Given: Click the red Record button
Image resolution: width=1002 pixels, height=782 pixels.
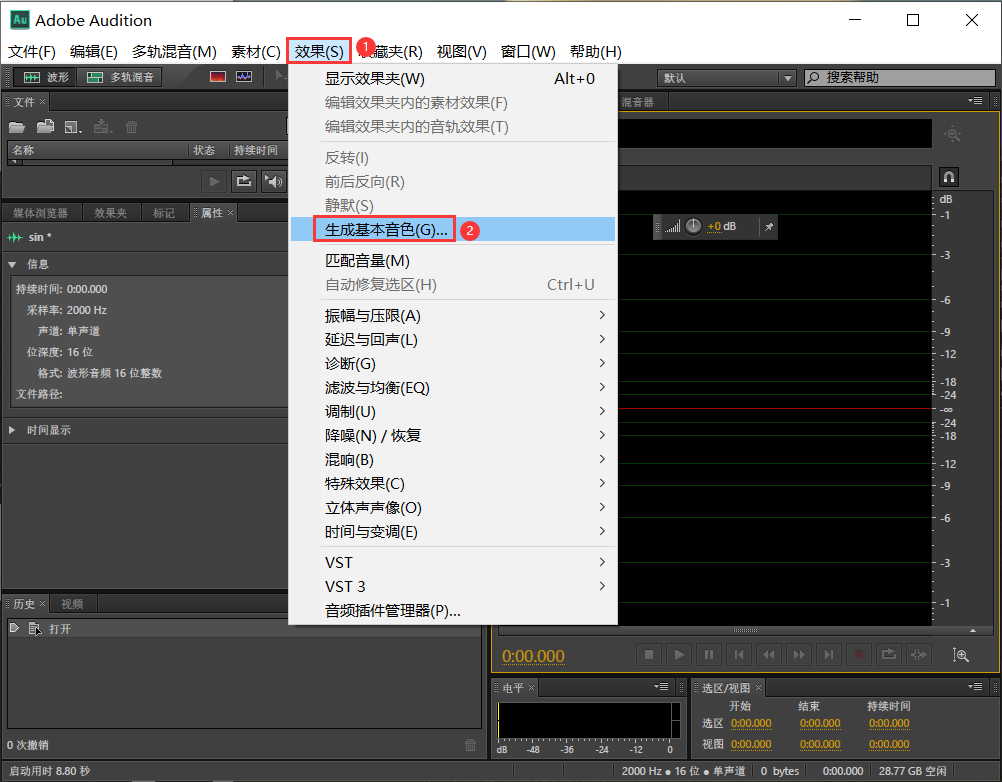Looking at the screenshot, I should point(859,655).
